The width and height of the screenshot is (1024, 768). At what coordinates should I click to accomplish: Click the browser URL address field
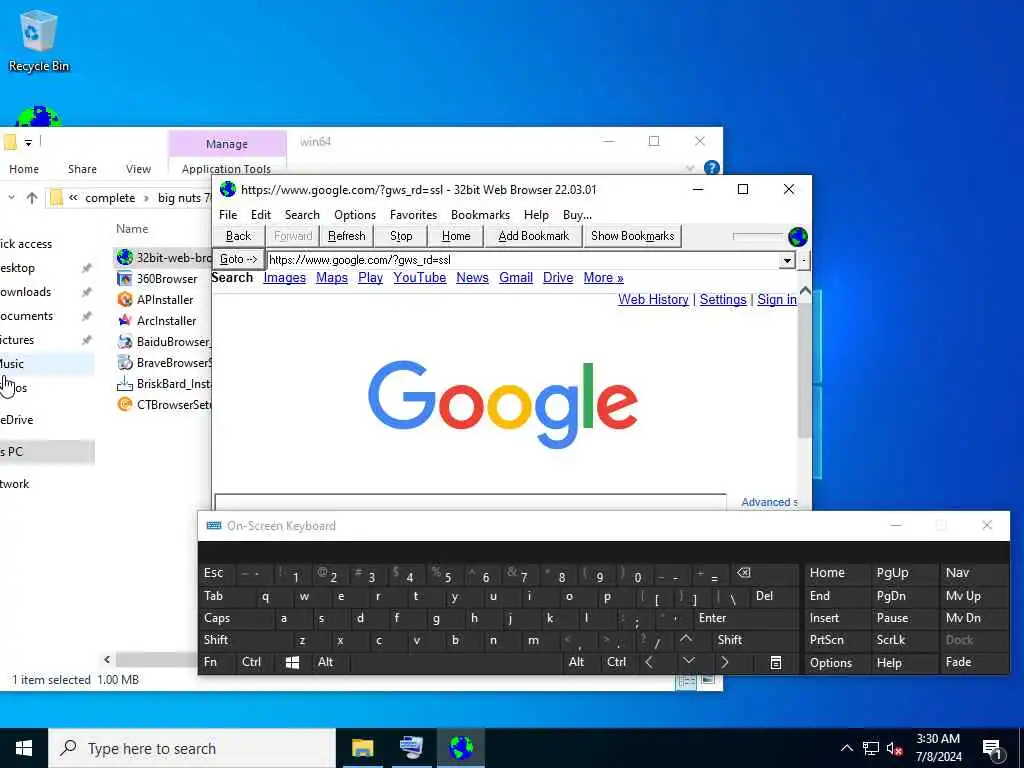click(x=523, y=260)
